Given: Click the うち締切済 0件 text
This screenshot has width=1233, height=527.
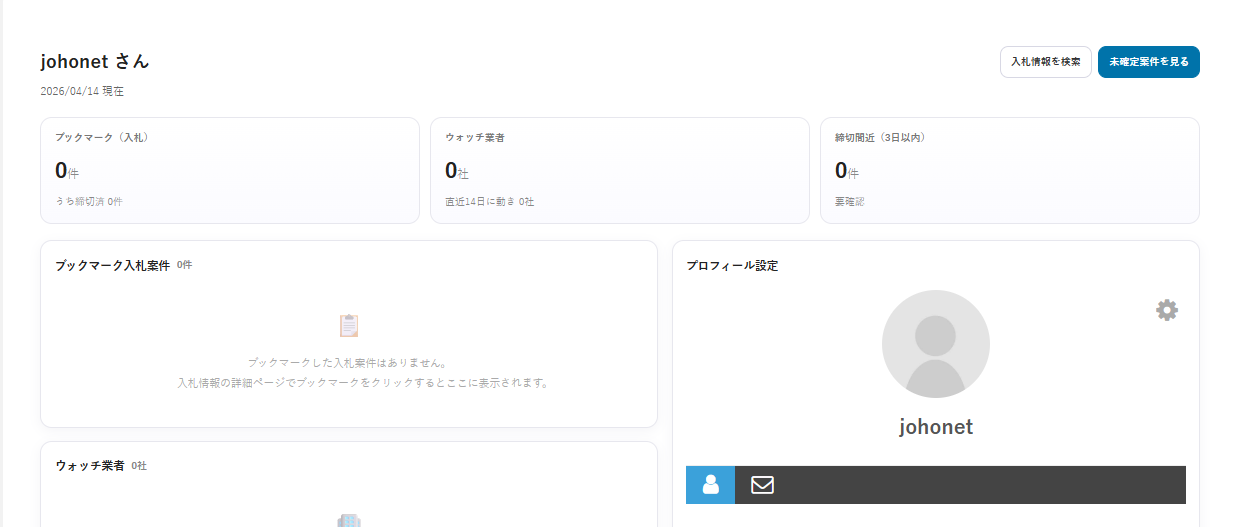Looking at the screenshot, I should (88, 201).
